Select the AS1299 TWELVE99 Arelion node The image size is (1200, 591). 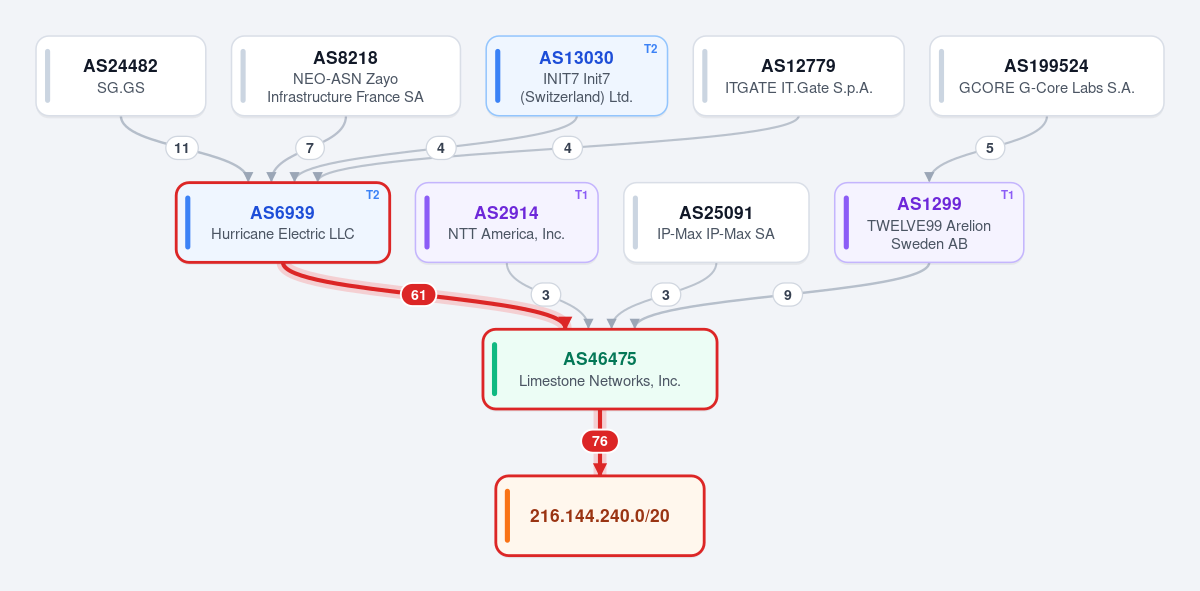tap(929, 222)
